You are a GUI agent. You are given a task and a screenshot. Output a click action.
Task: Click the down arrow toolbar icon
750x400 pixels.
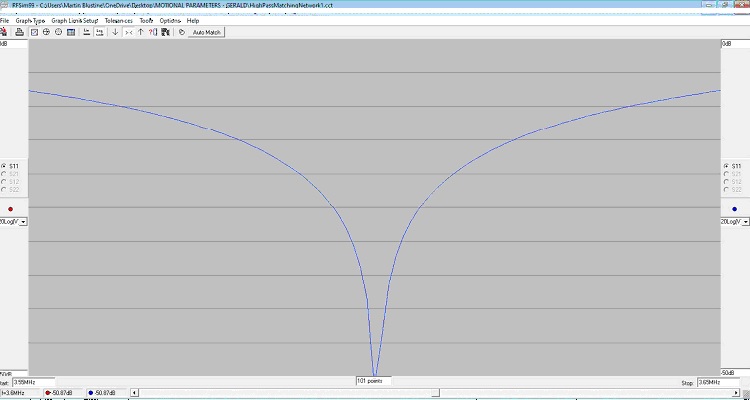(x=115, y=32)
